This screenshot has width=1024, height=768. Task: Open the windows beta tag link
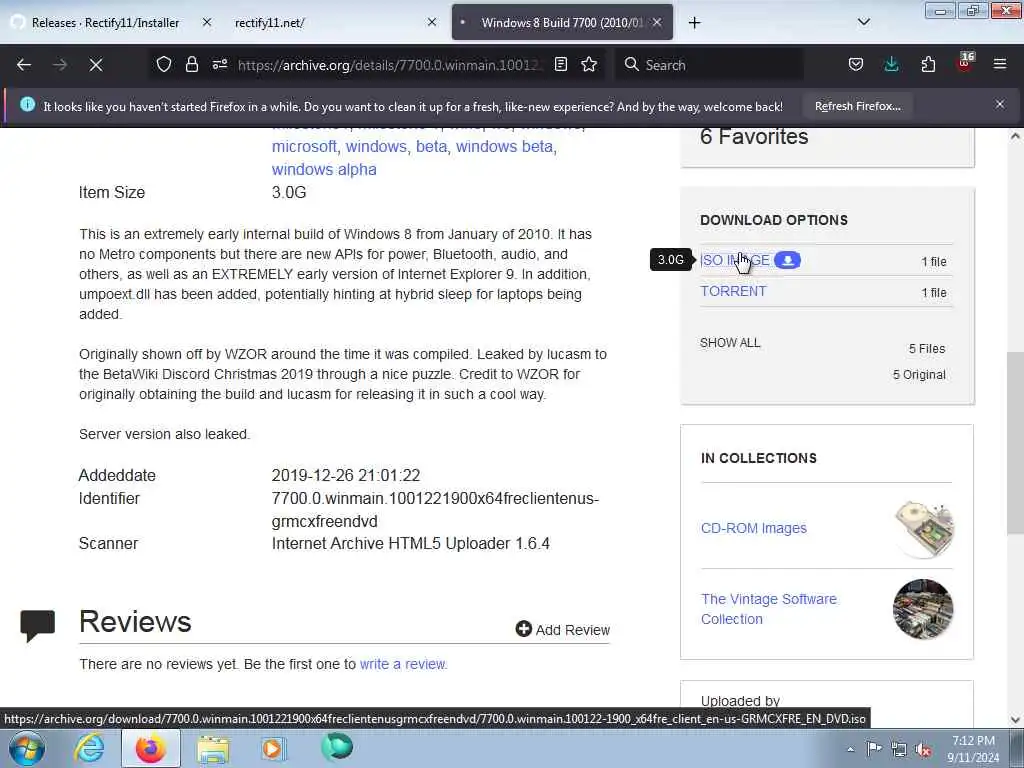click(504, 146)
